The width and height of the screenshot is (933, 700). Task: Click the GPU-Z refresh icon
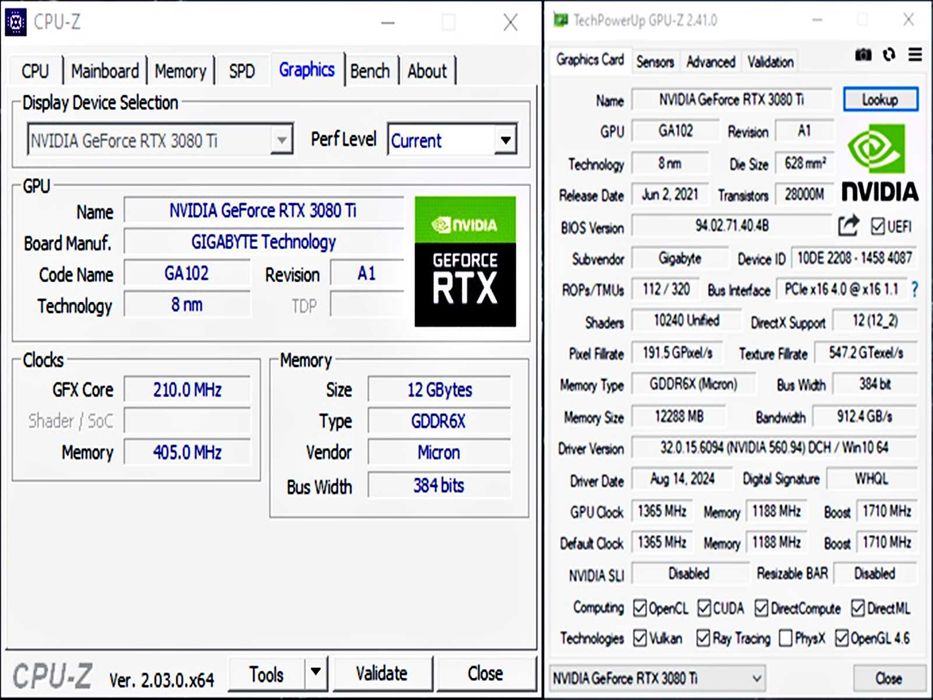(x=889, y=55)
